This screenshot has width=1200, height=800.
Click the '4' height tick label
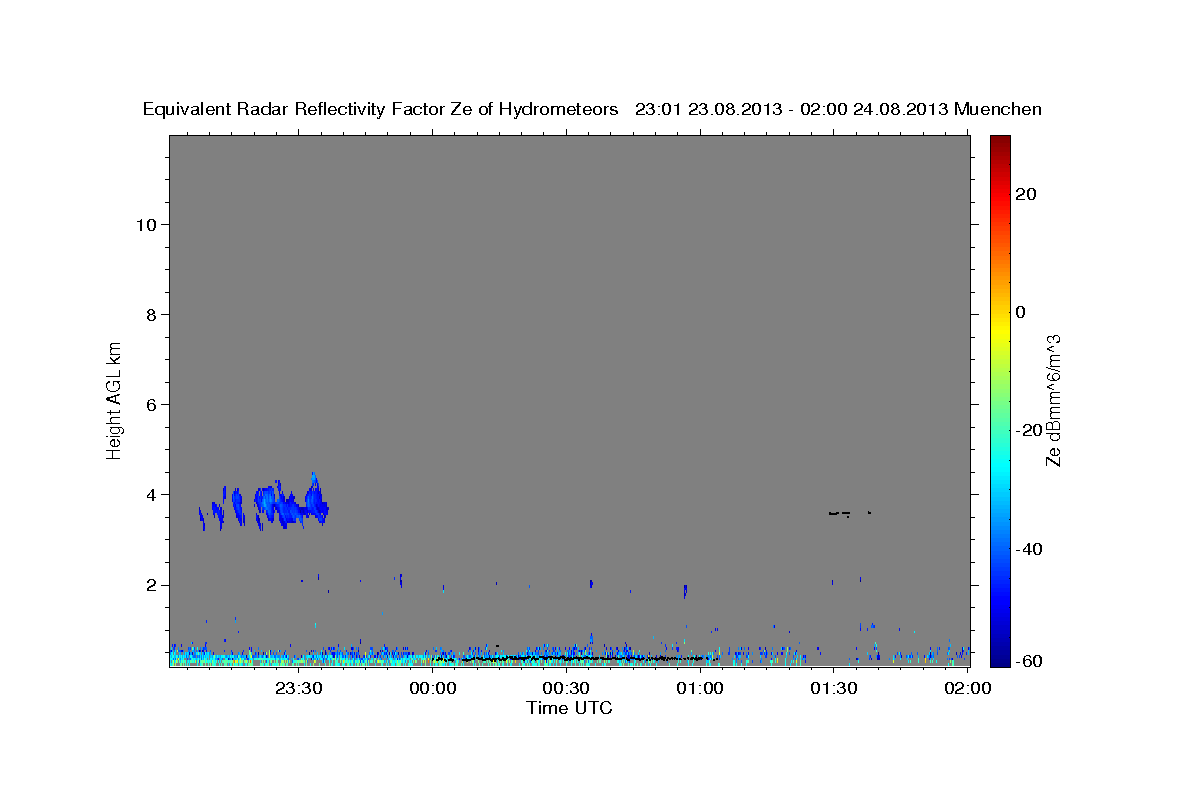(152, 494)
